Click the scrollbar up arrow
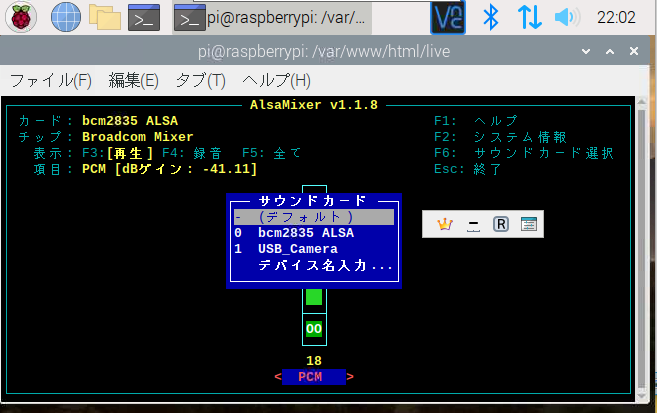657x413 pixels. [x=641, y=102]
